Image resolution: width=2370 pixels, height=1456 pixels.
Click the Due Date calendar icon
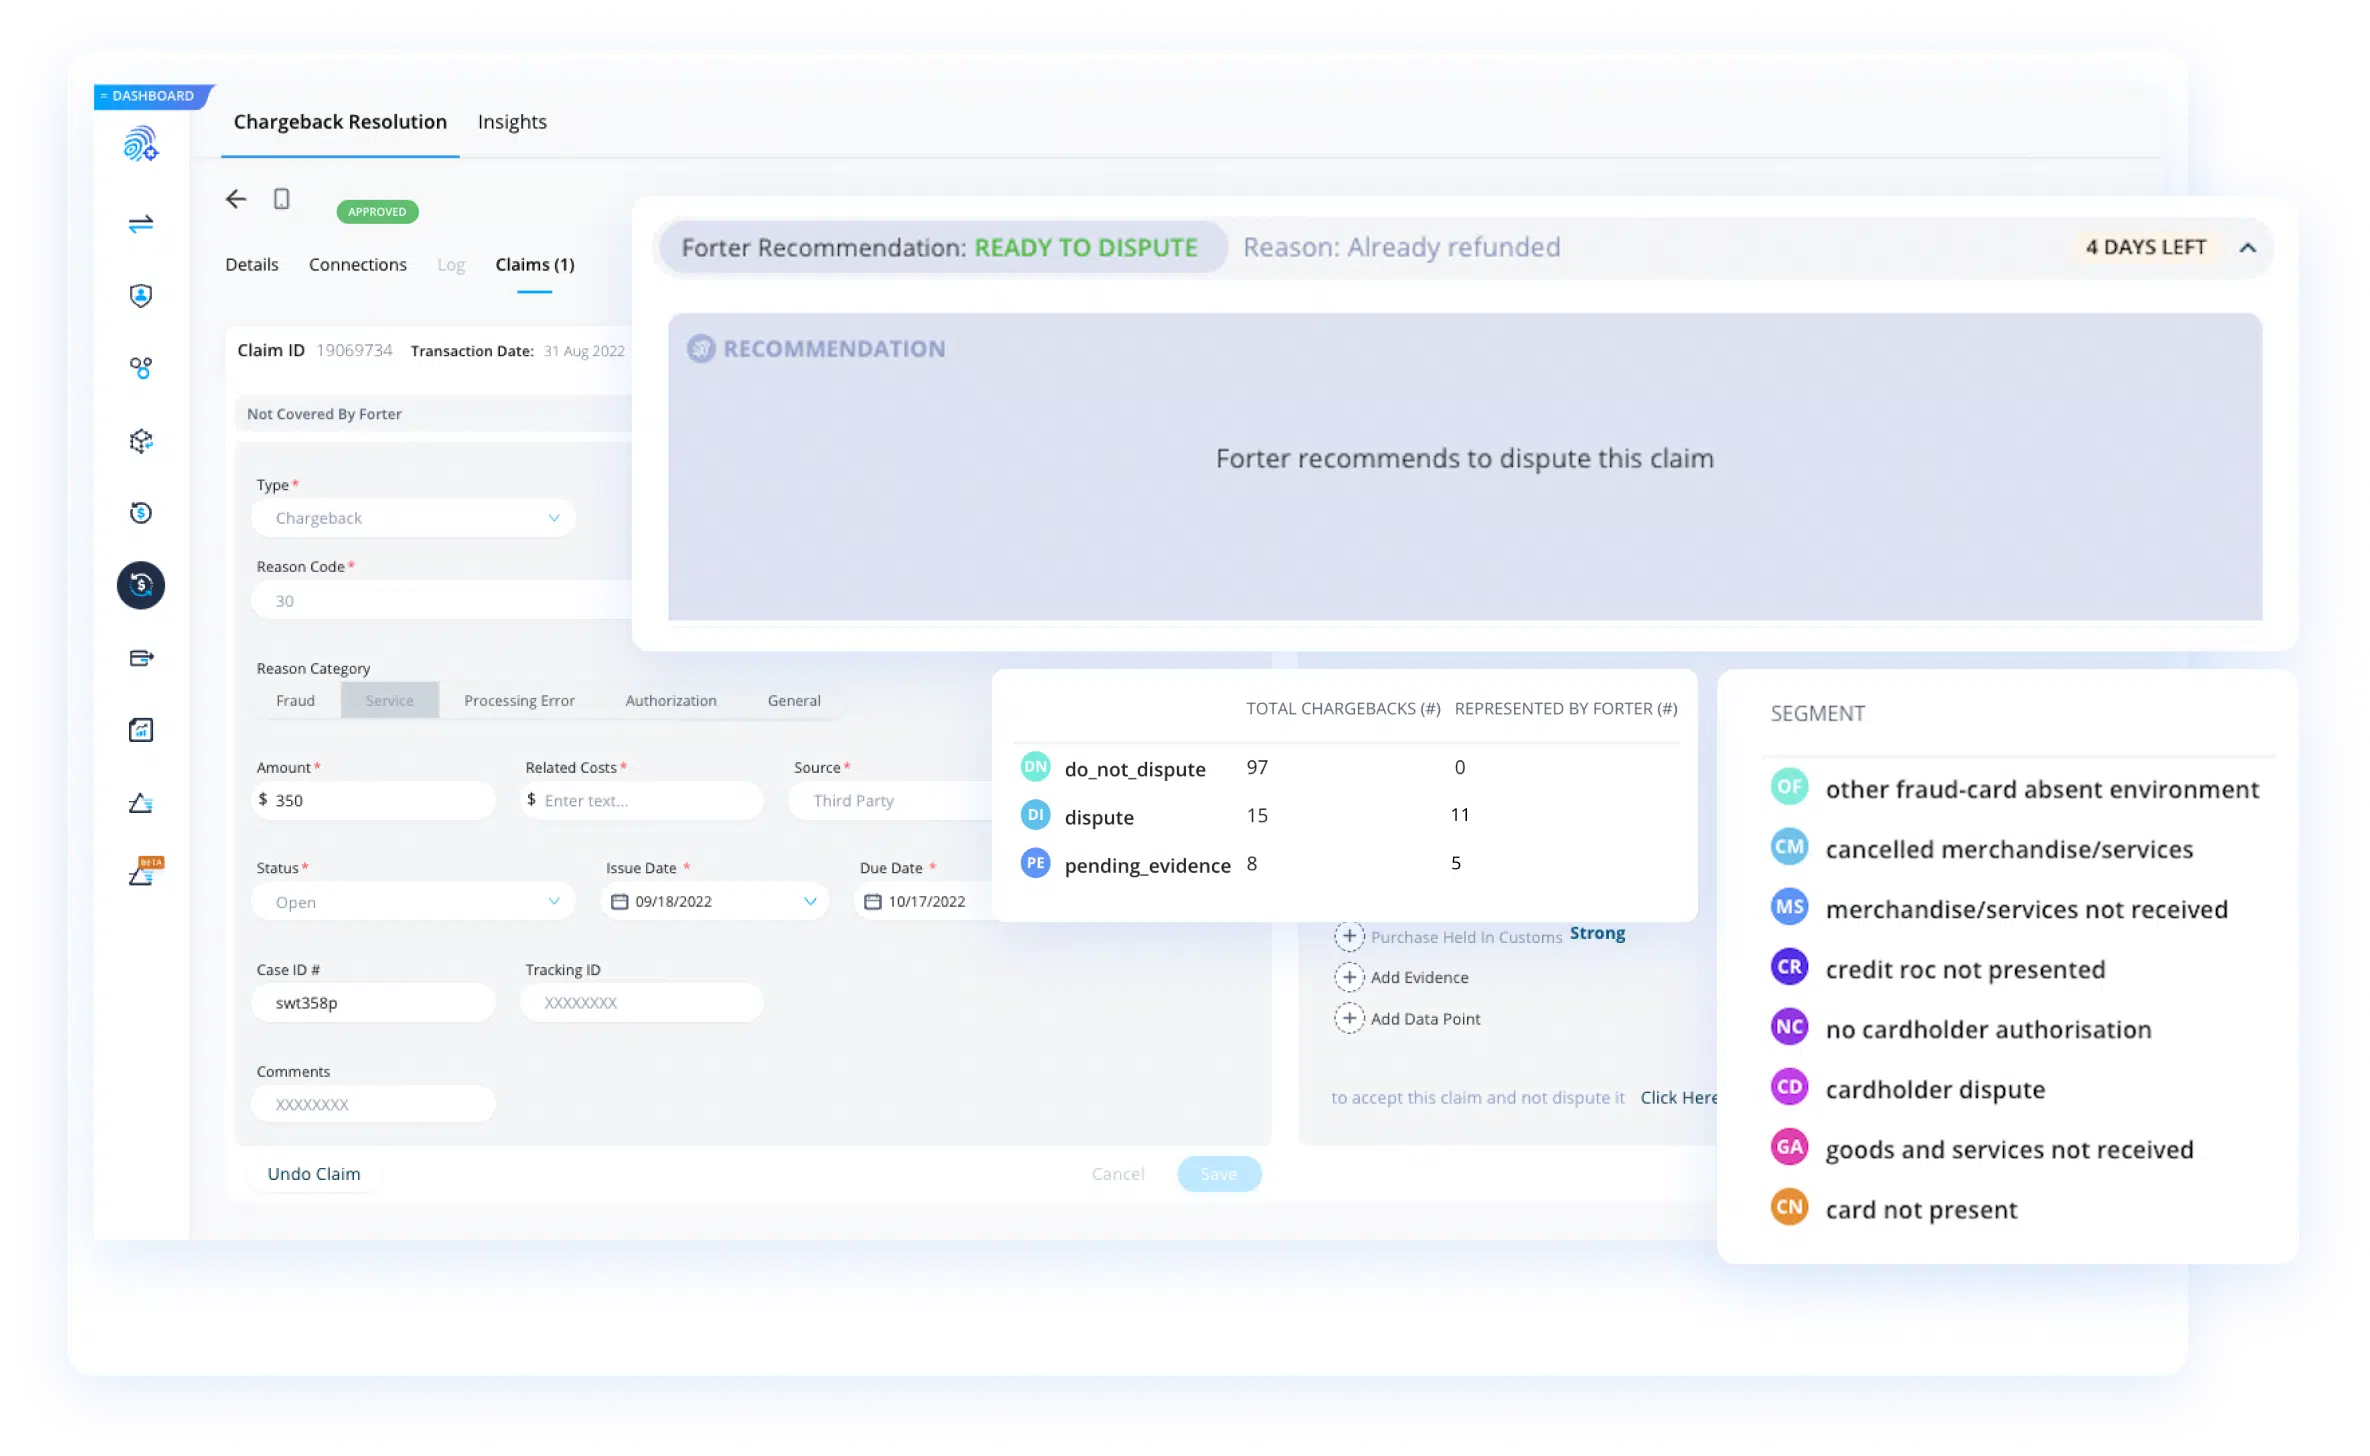point(873,902)
